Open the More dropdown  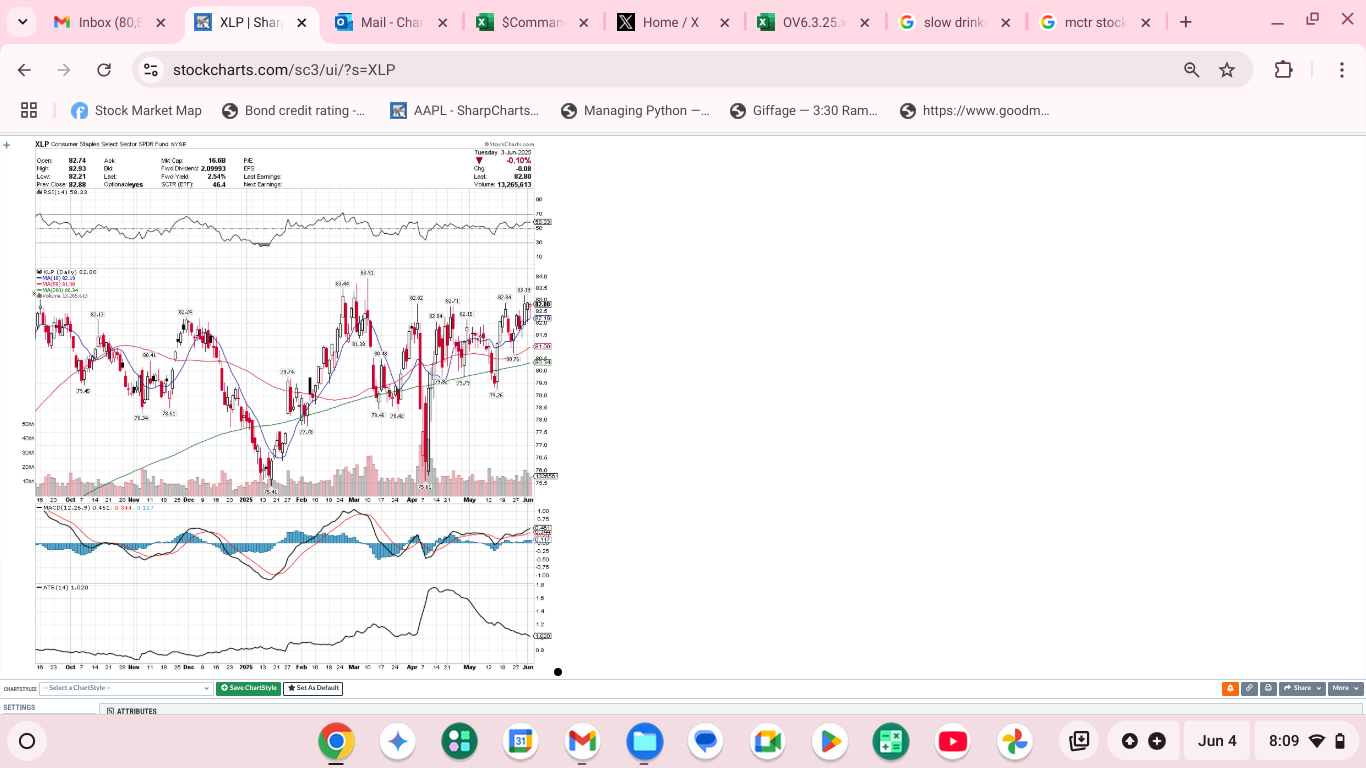point(1345,688)
